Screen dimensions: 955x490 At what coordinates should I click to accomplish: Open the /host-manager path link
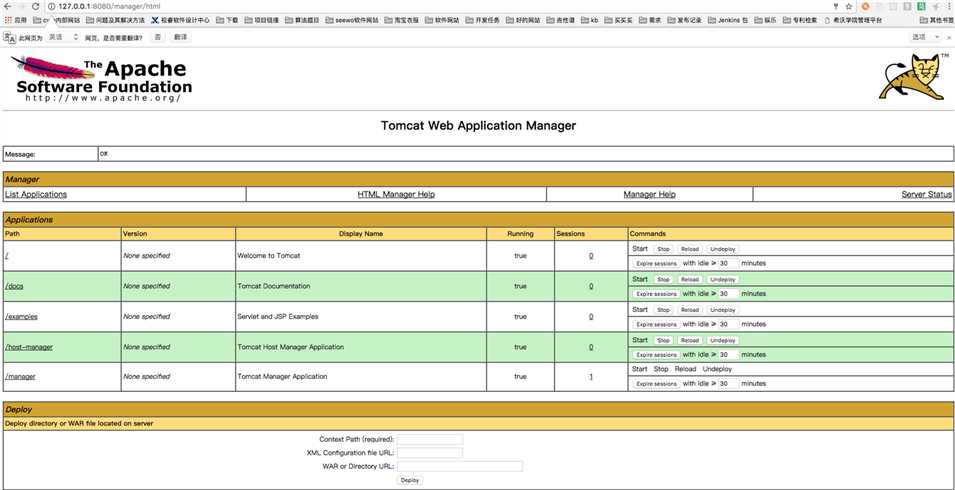click(29, 347)
